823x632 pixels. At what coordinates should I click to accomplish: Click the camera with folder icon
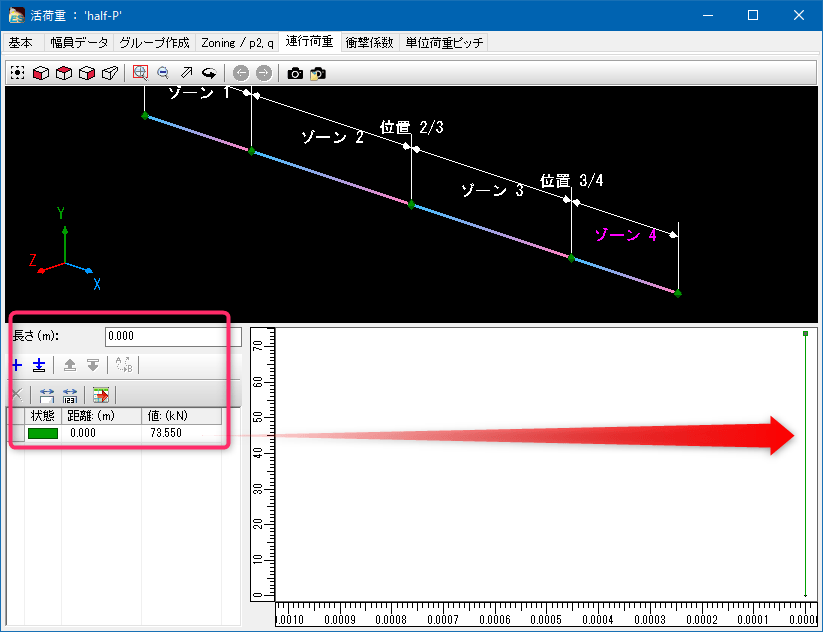tap(318, 73)
